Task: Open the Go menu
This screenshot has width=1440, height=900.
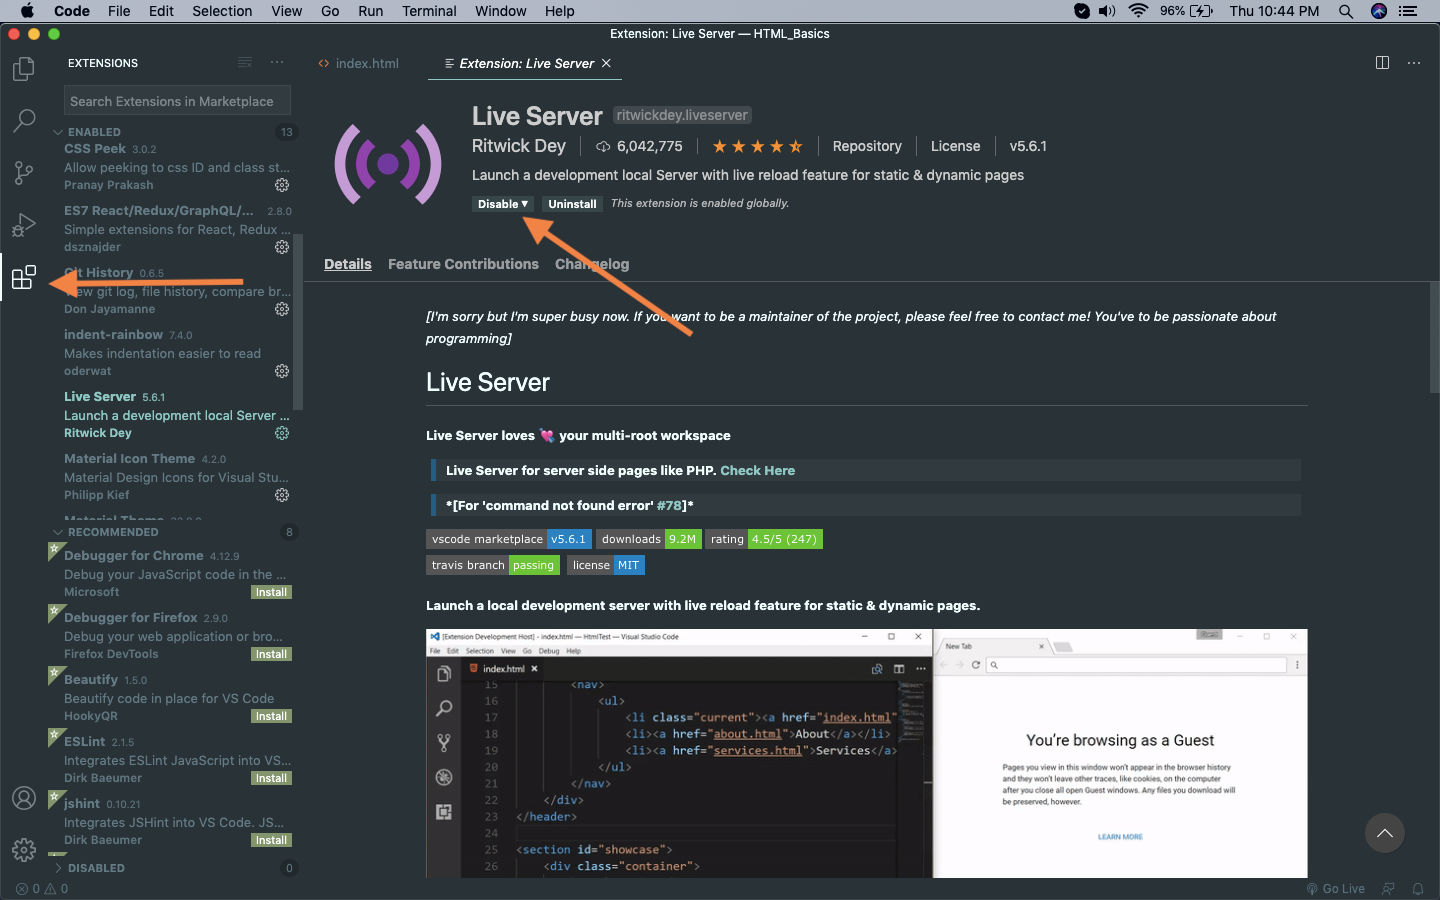Action: click(330, 11)
